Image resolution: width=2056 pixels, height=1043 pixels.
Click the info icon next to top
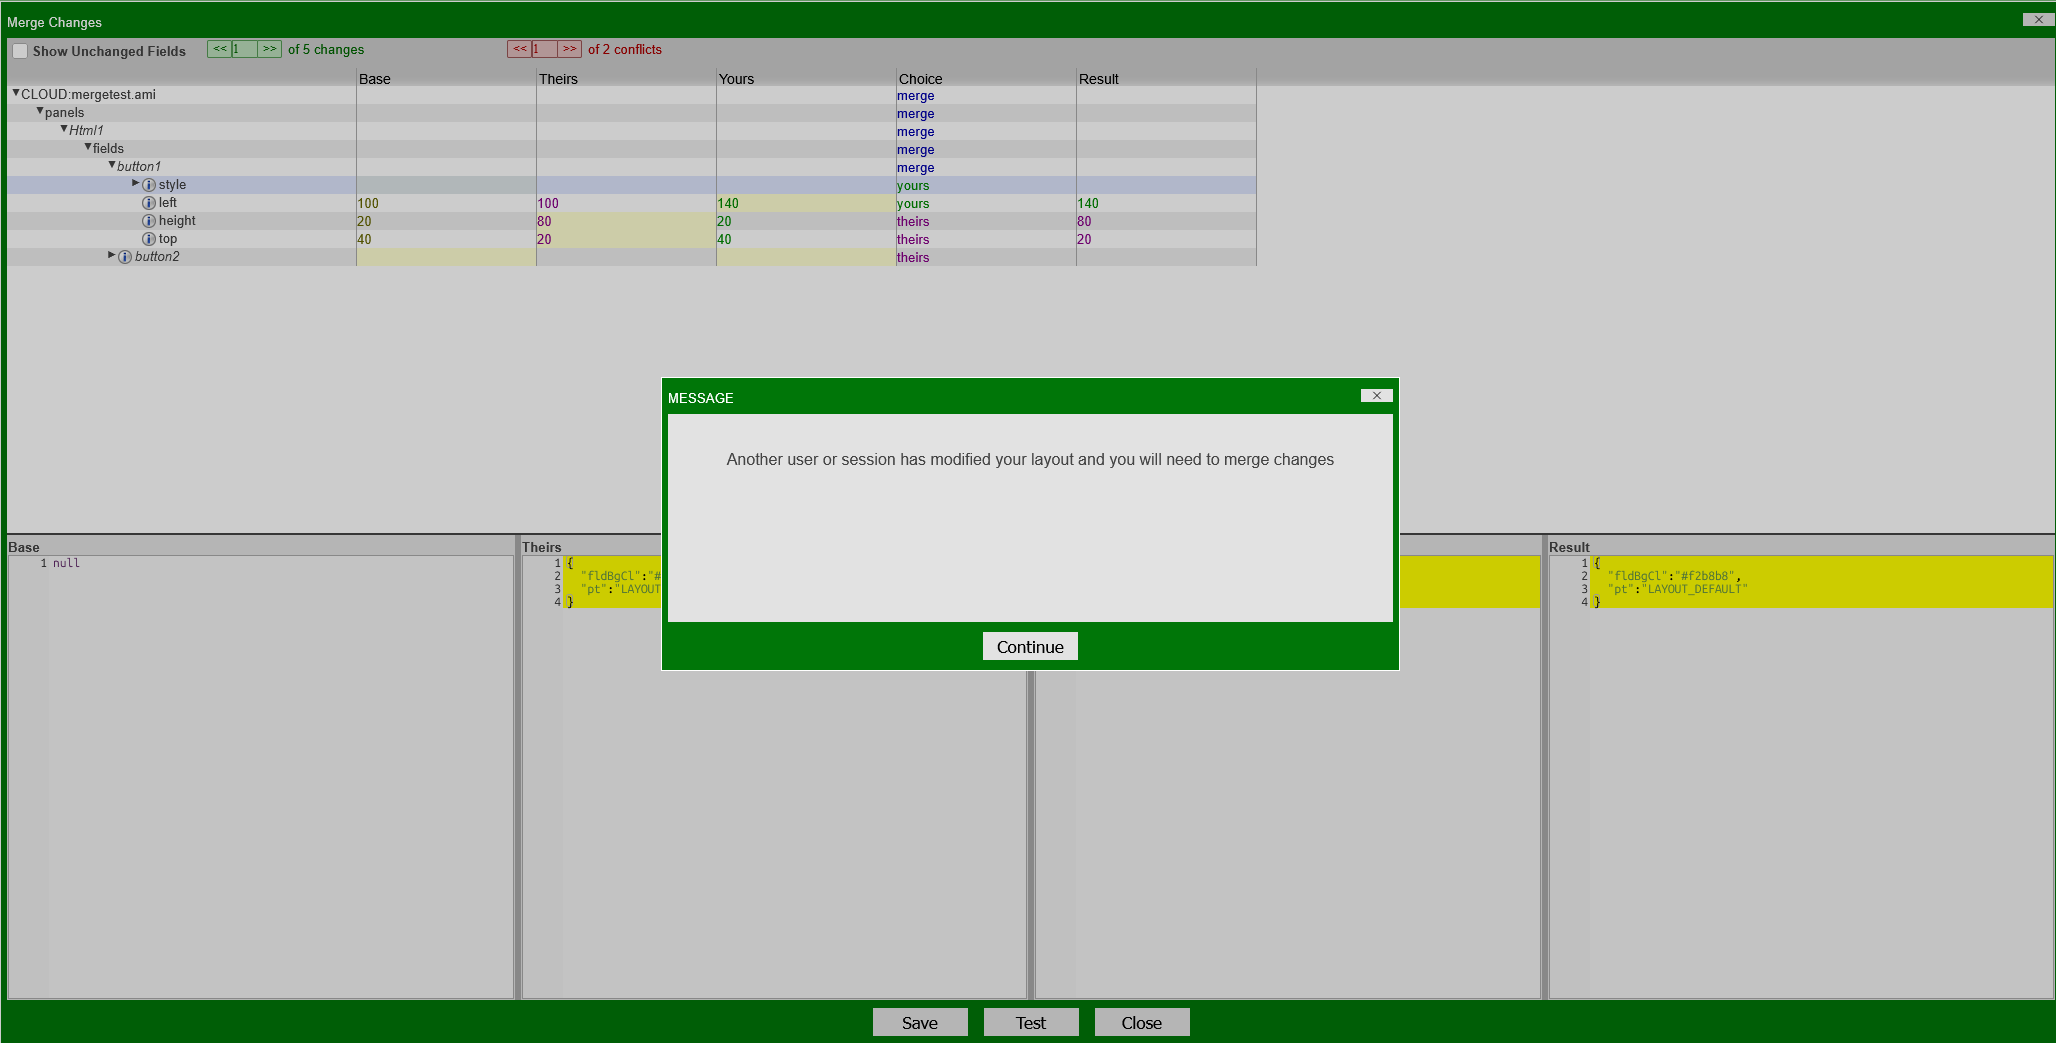coord(148,238)
